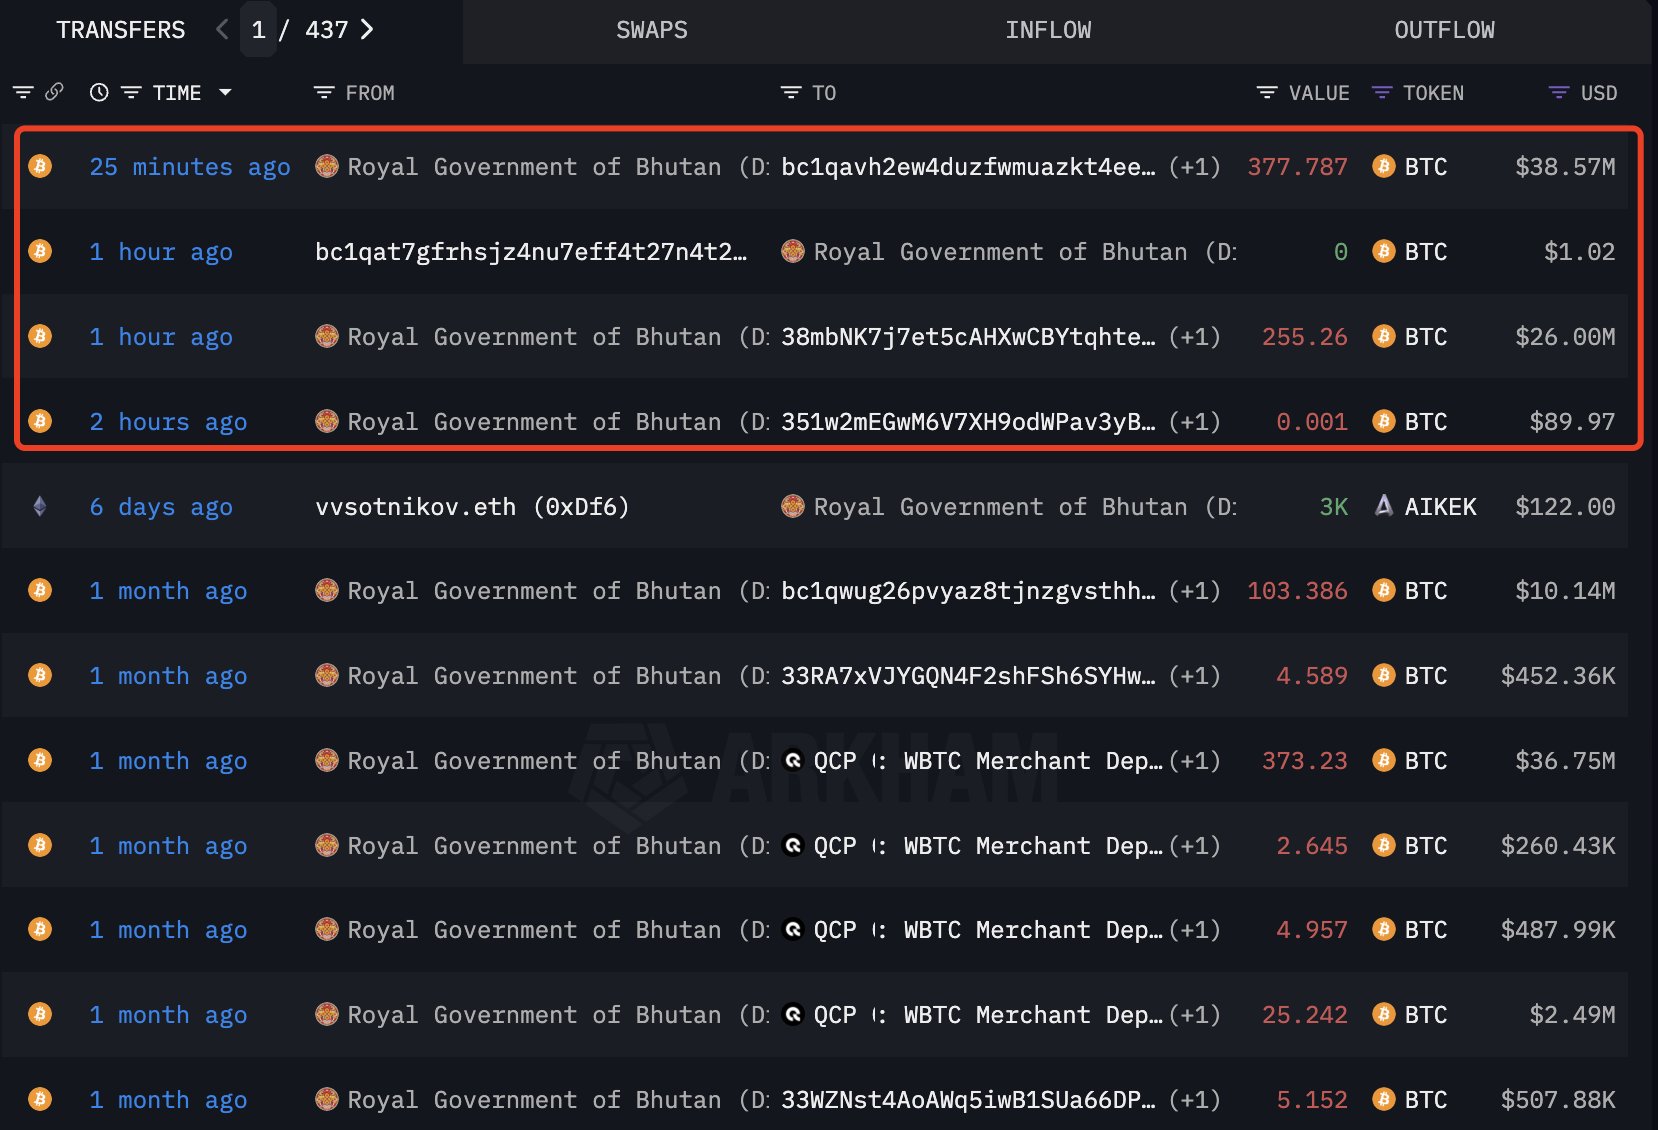This screenshot has height=1130, width=1658.
Task: Expand the TIME sort dropdown arrow
Action: 225,92
